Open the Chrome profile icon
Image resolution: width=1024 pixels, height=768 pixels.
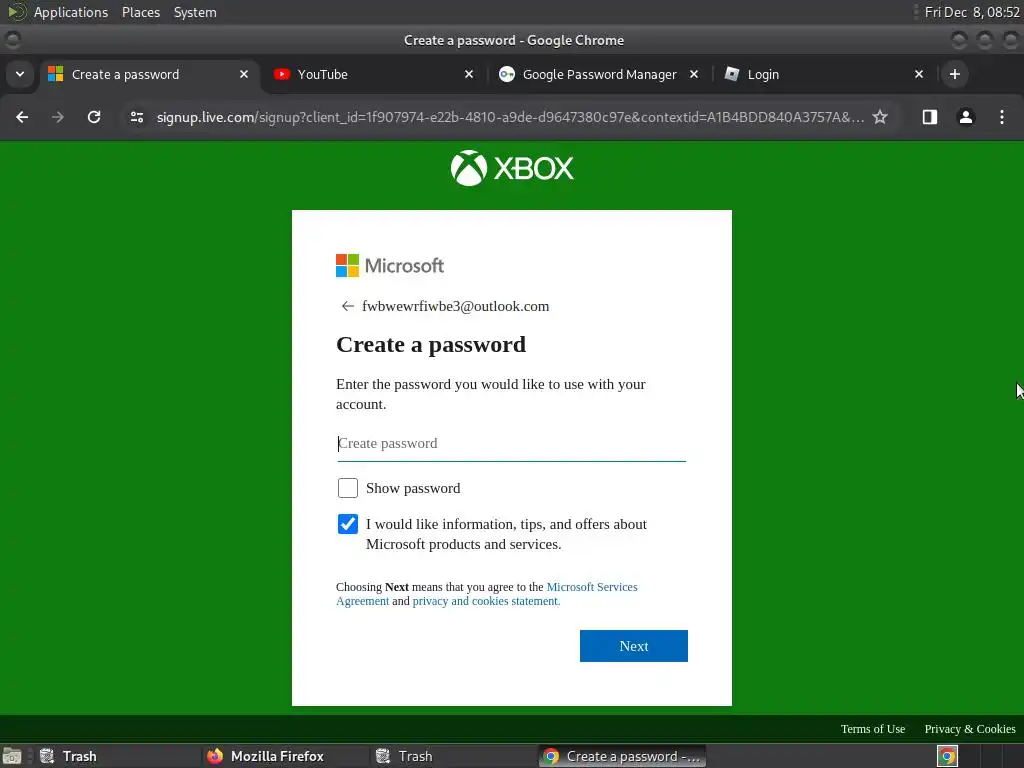click(x=966, y=117)
